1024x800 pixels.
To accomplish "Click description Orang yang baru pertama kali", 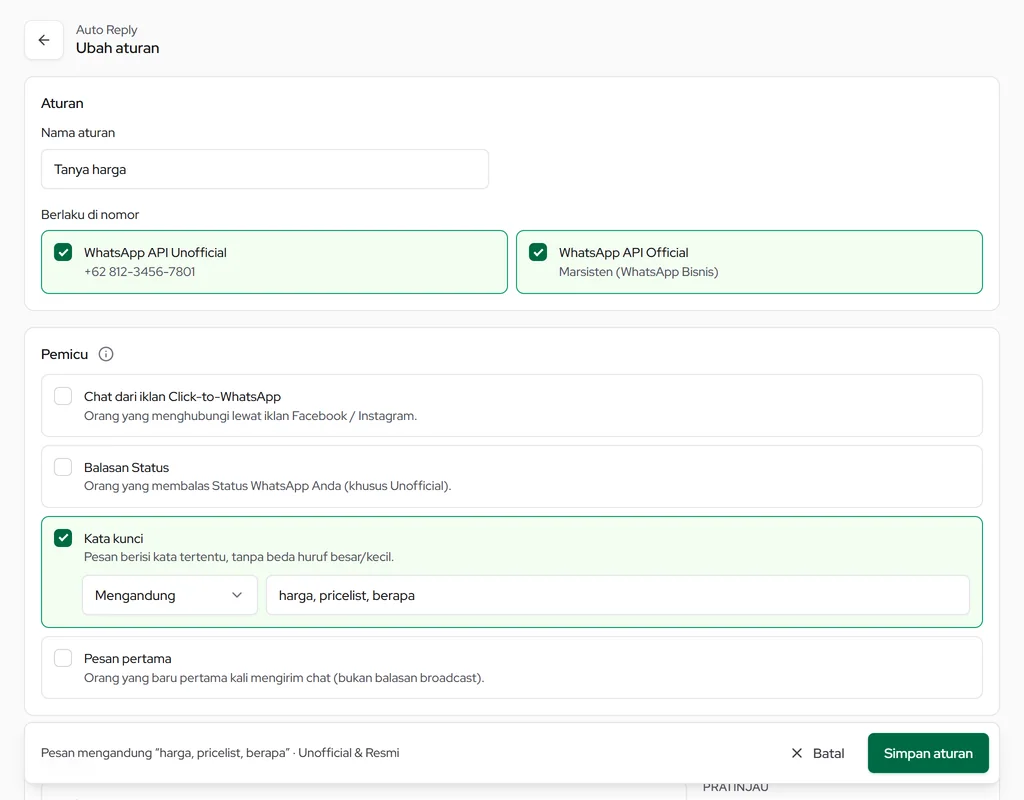I will point(284,678).
